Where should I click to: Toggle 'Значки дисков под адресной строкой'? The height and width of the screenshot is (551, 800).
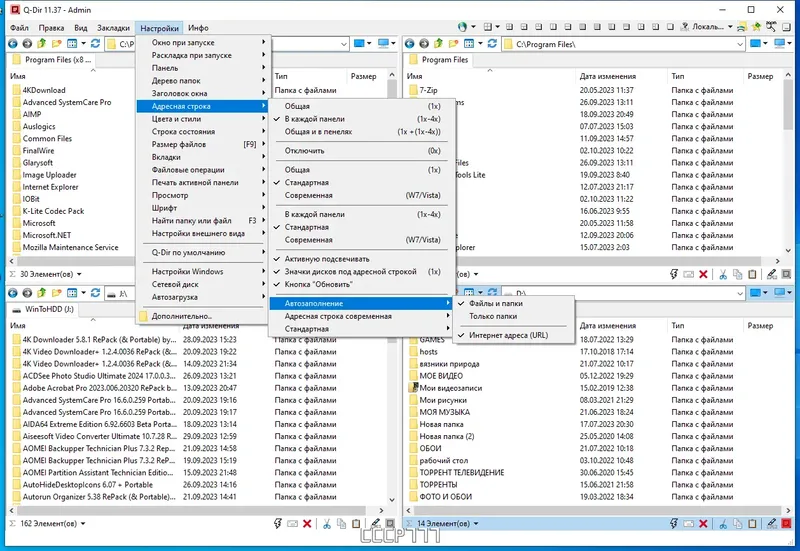(362, 272)
